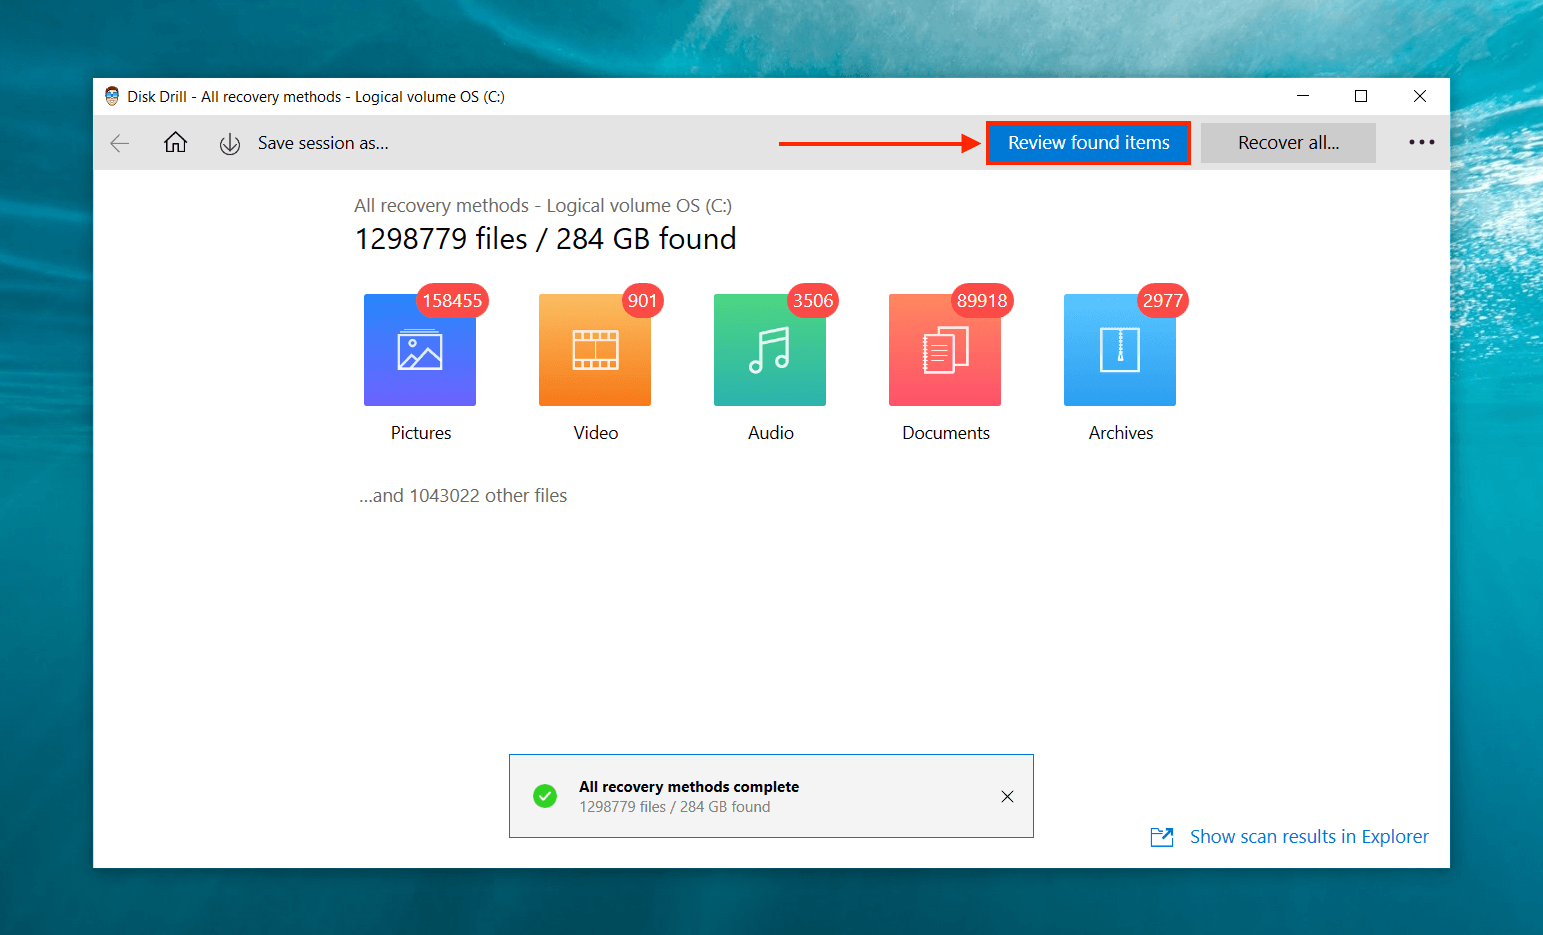Click Review found items button
This screenshot has height=935, width=1543.
coord(1088,143)
